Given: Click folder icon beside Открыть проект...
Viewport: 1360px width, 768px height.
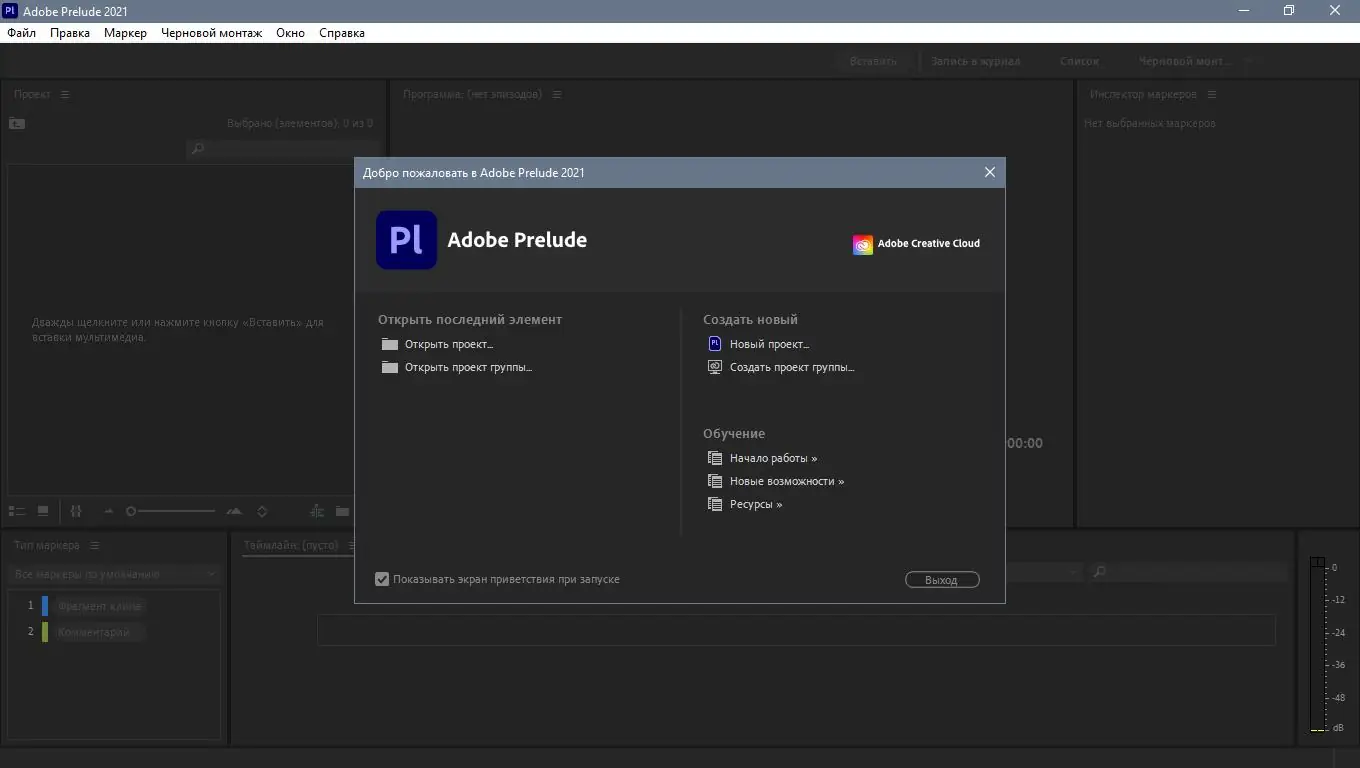Looking at the screenshot, I should [x=390, y=344].
